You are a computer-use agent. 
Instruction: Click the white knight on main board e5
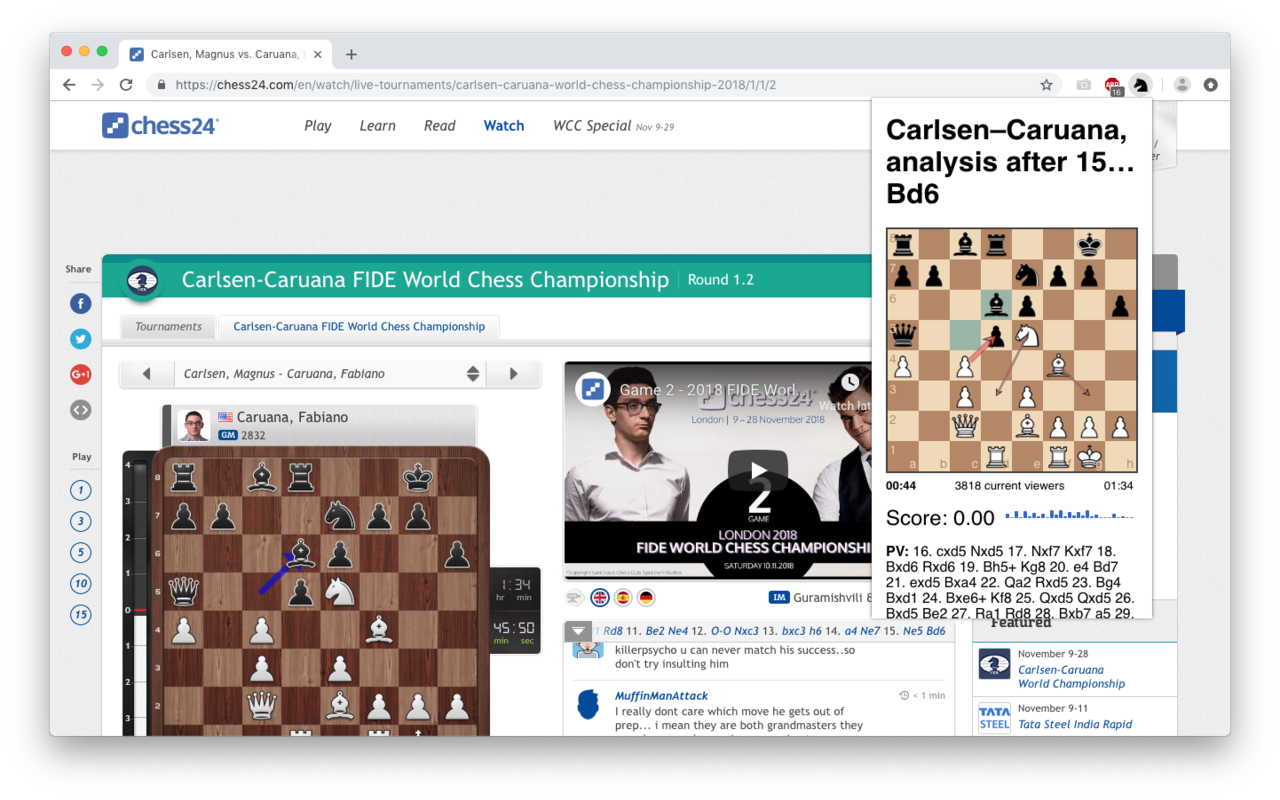point(340,590)
